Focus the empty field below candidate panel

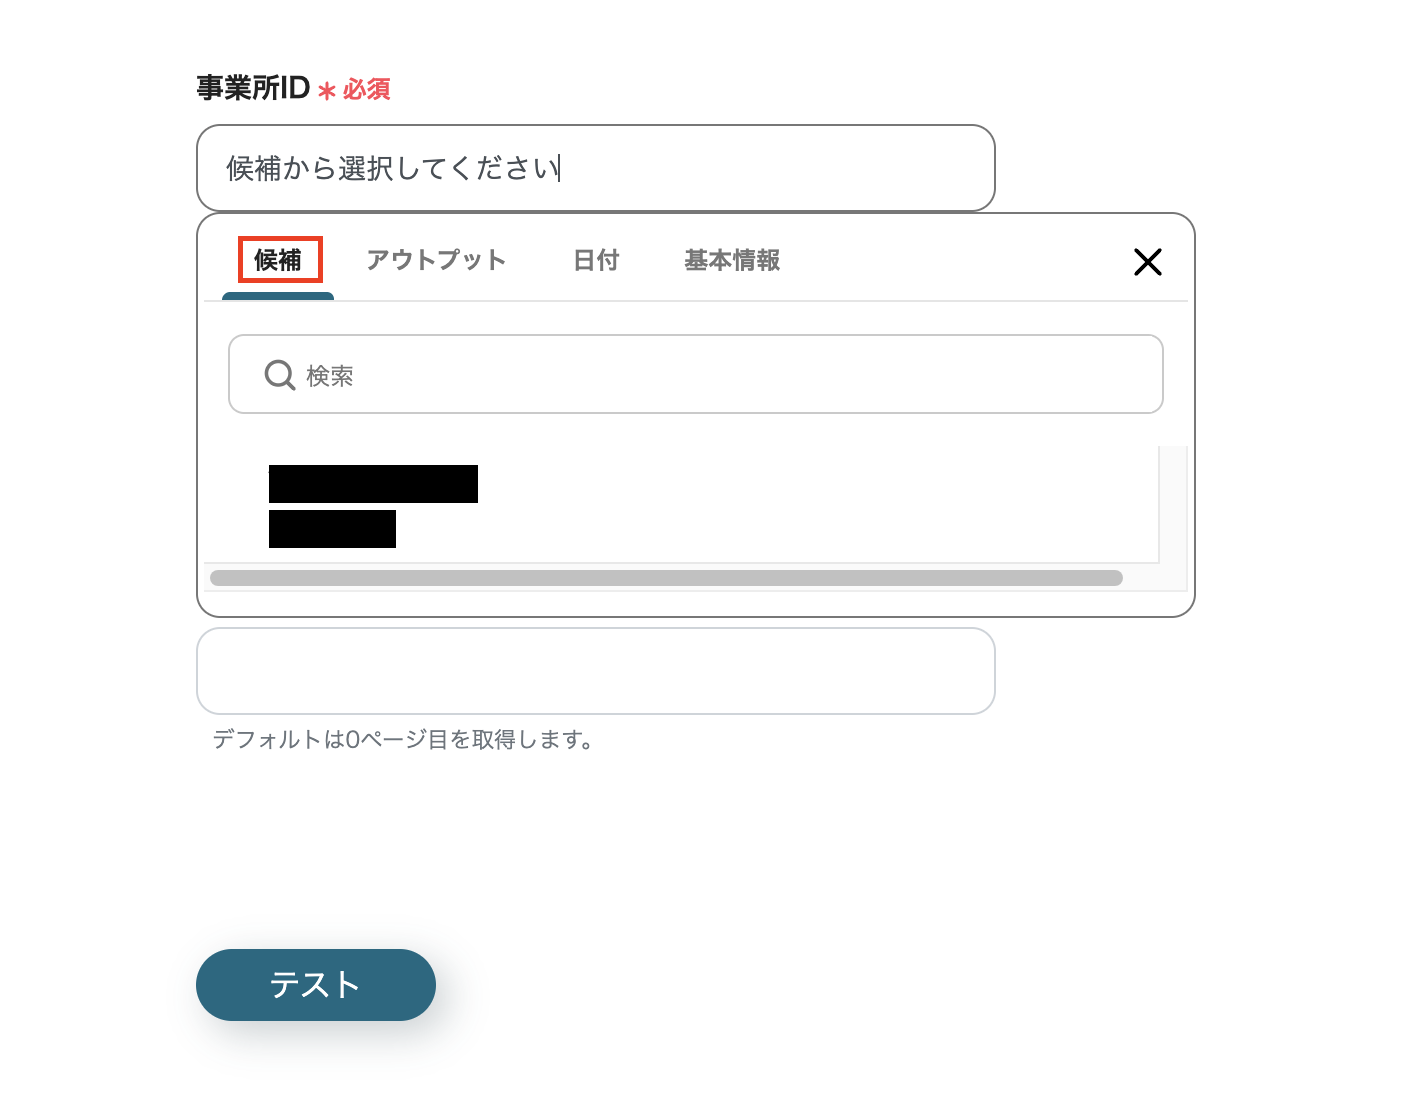click(x=595, y=671)
